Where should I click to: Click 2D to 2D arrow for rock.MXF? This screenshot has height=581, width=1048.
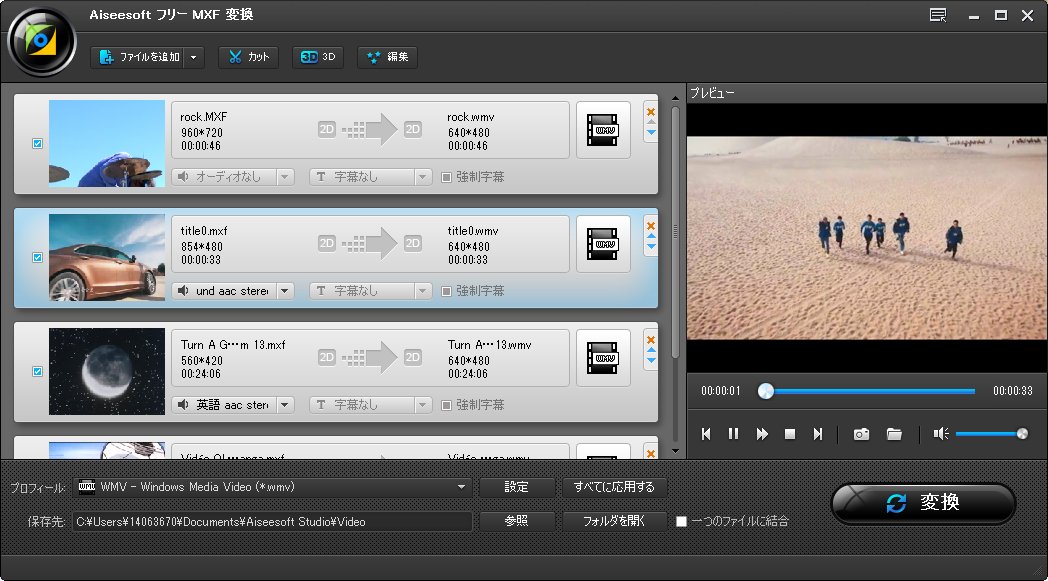coord(370,130)
